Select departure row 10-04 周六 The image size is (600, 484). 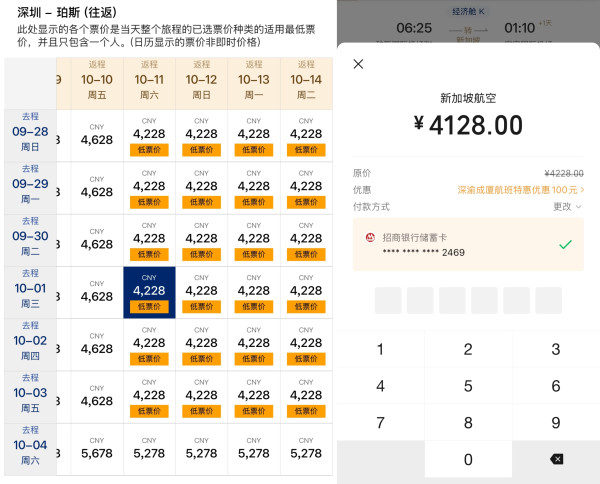[30, 449]
